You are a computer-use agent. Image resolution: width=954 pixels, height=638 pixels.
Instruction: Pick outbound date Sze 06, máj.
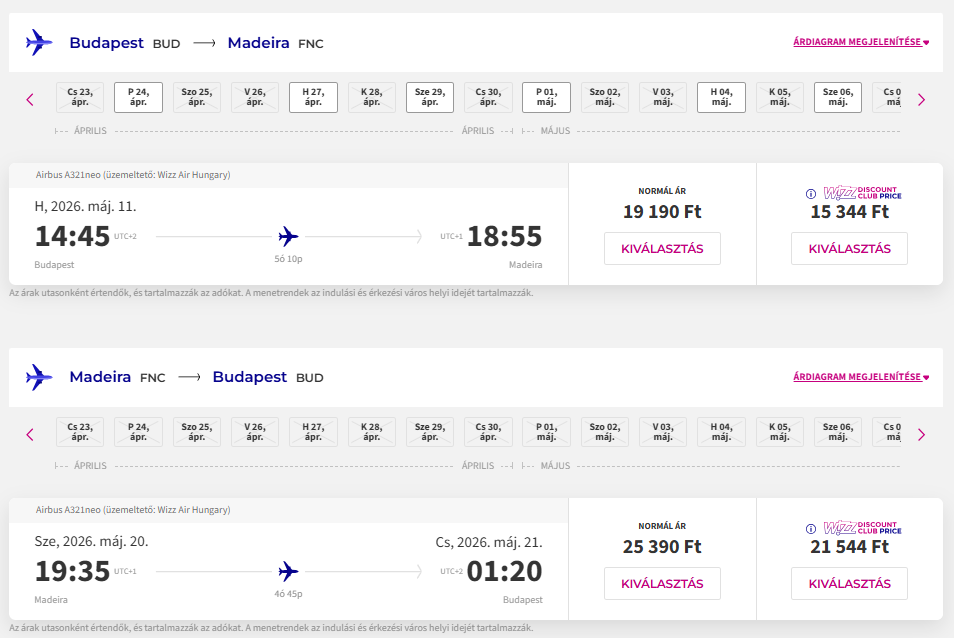838,98
